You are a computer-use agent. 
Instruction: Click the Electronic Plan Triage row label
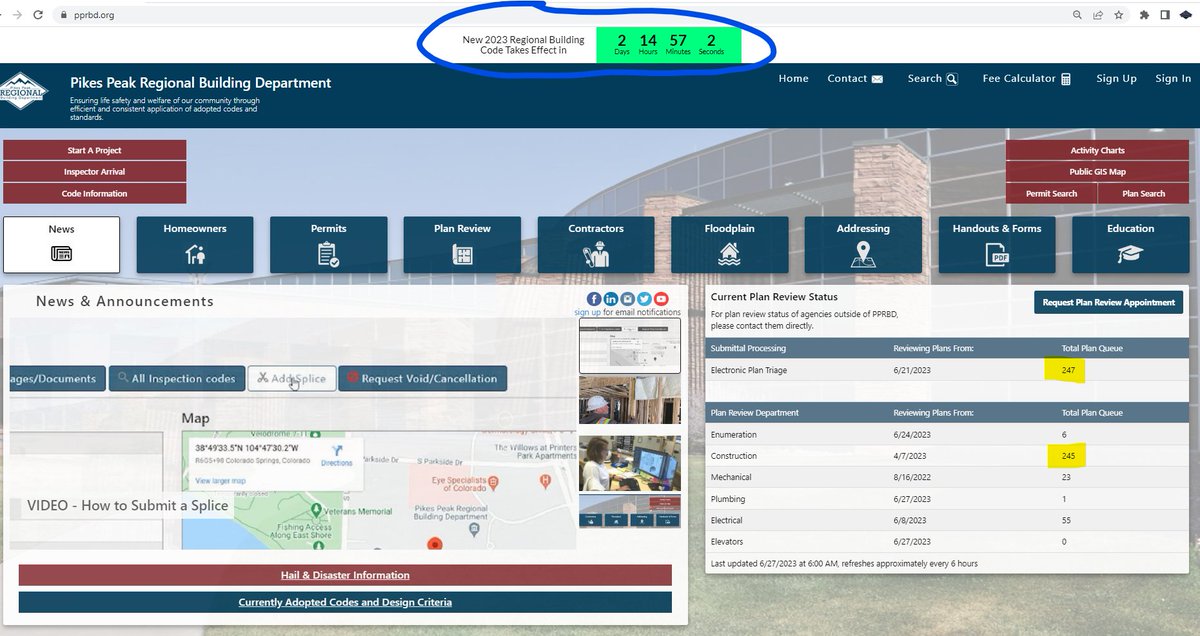click(747, 371)
